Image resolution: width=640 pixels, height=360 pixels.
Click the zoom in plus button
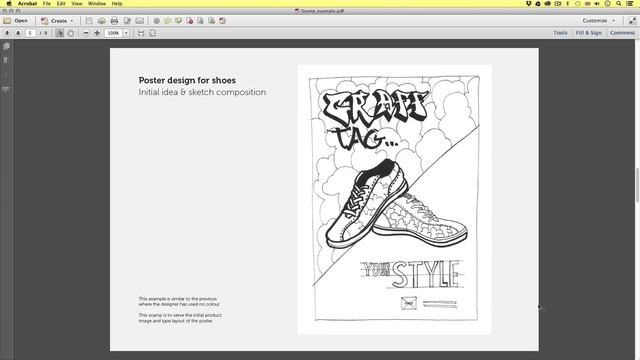[97, 33]
